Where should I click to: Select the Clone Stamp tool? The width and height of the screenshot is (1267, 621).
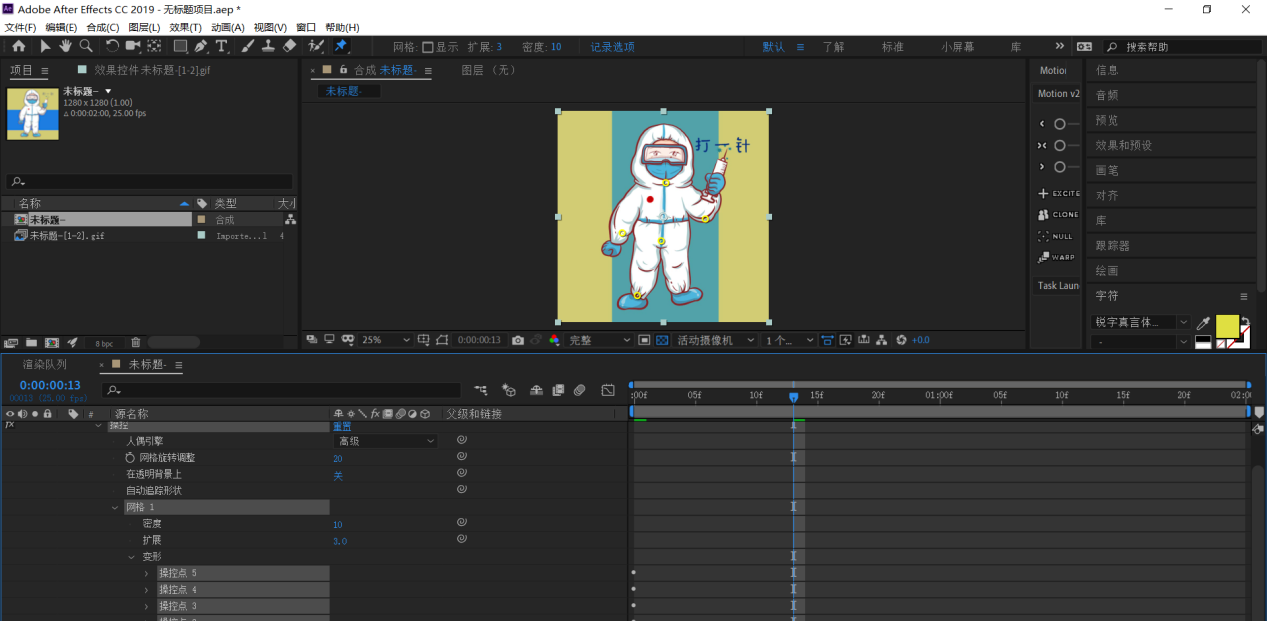[x=268, y=46]
